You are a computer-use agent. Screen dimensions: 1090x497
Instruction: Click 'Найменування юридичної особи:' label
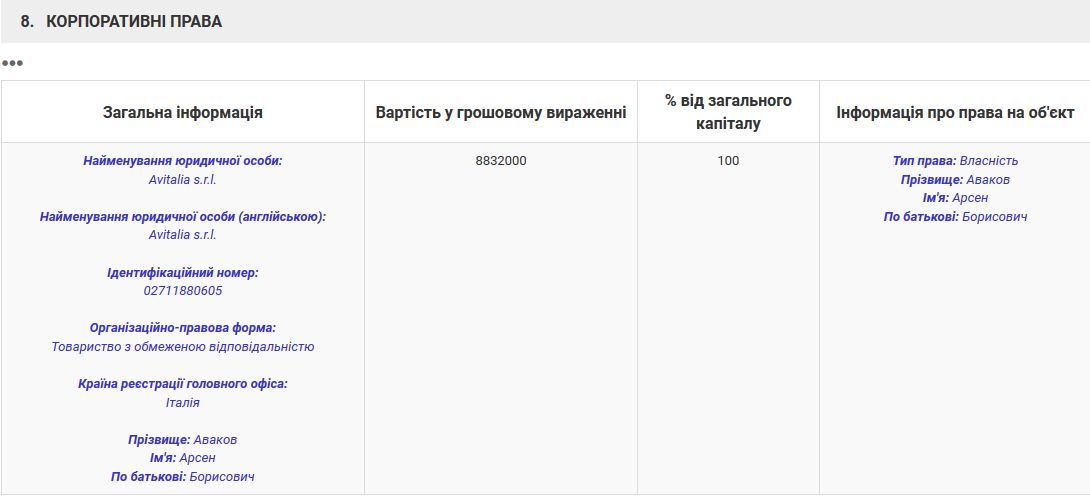click(x=182, y=161)
